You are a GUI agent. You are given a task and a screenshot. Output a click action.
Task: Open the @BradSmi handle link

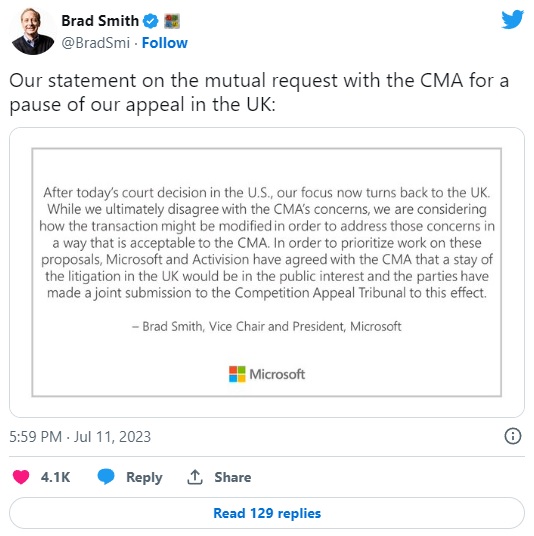(x=96, y=43)
